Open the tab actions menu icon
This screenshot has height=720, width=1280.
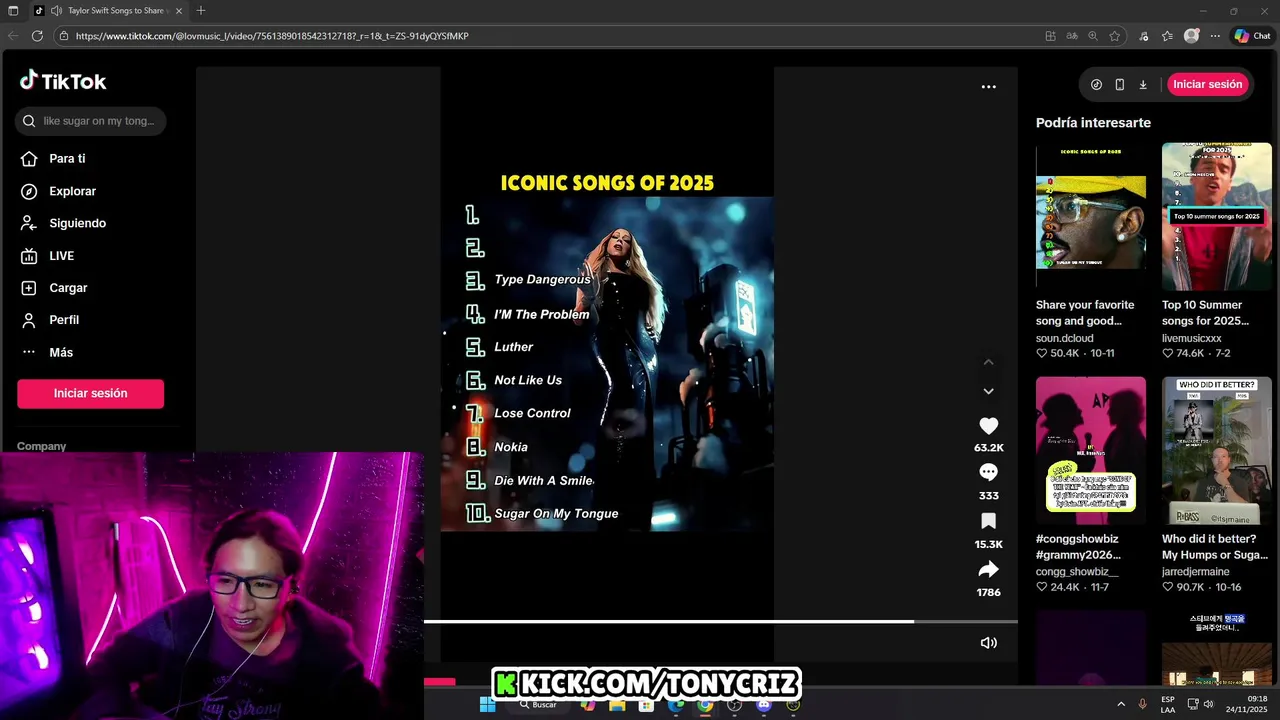tap(13, 11)
